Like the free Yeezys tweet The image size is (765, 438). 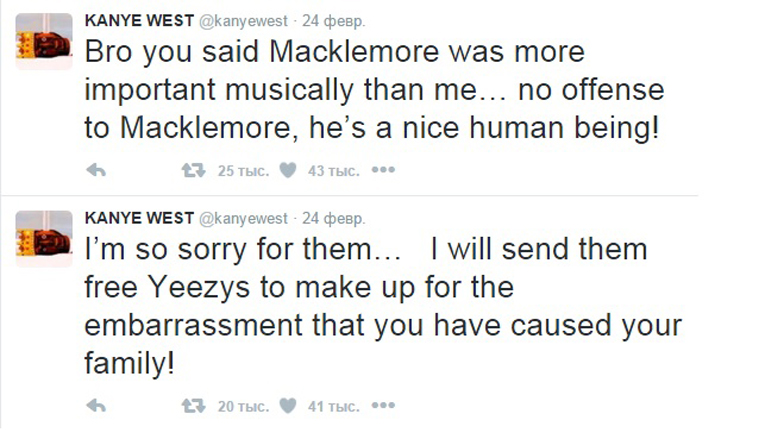[x=287, y=406]
